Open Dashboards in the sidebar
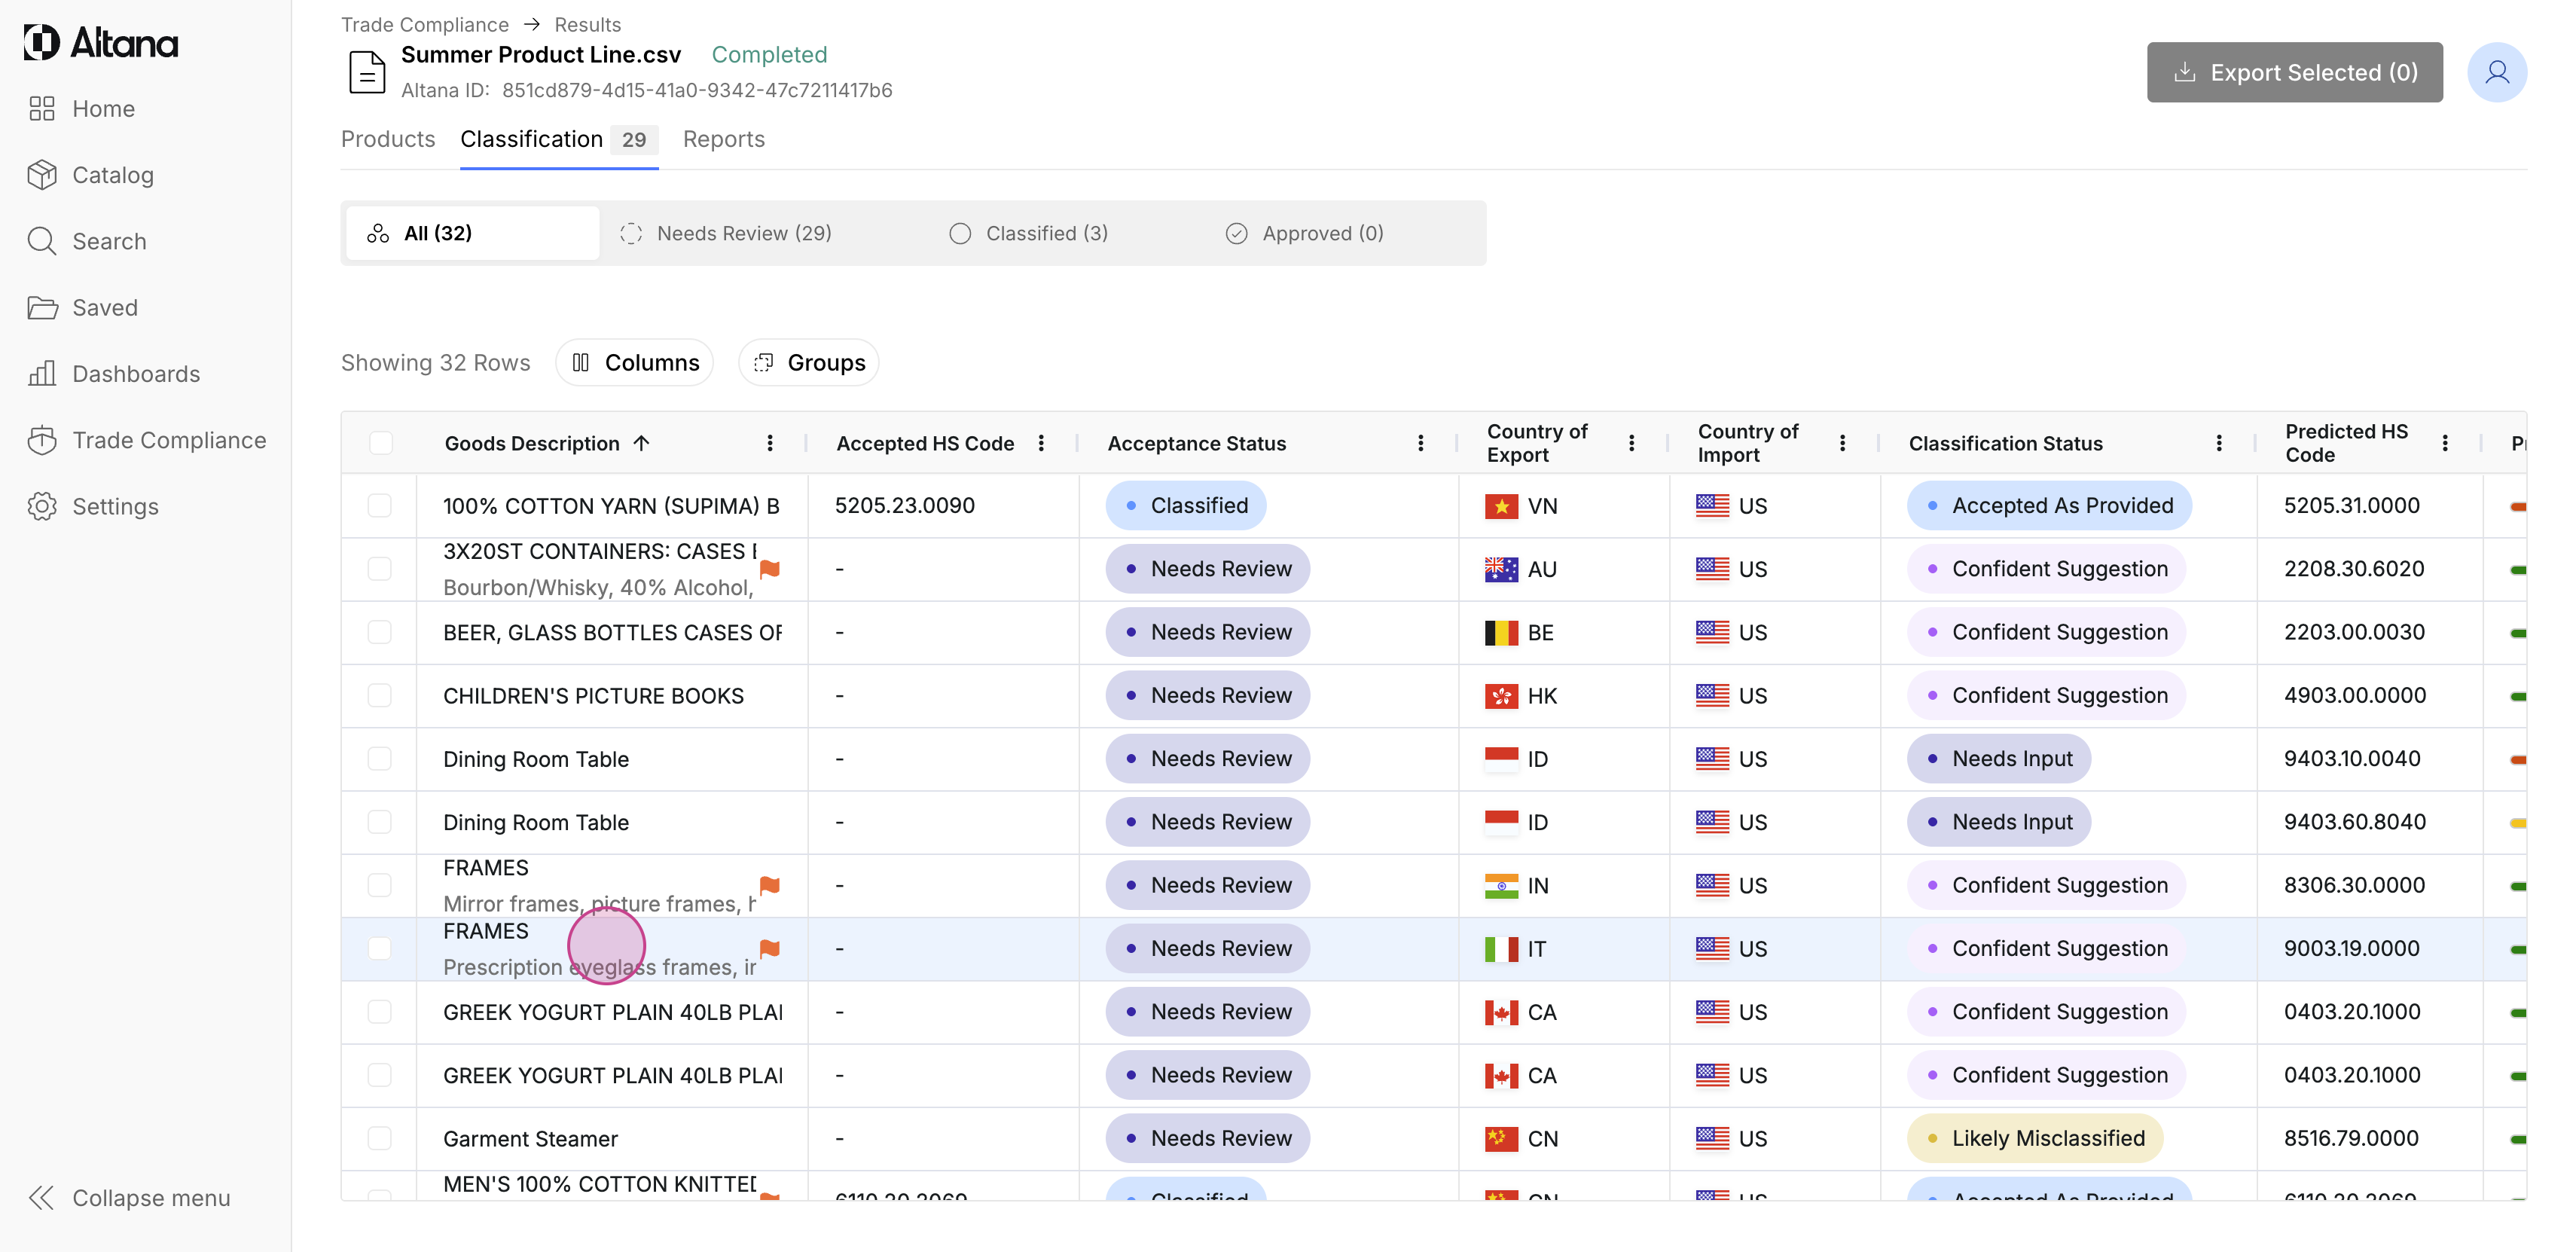 [135, 374]
